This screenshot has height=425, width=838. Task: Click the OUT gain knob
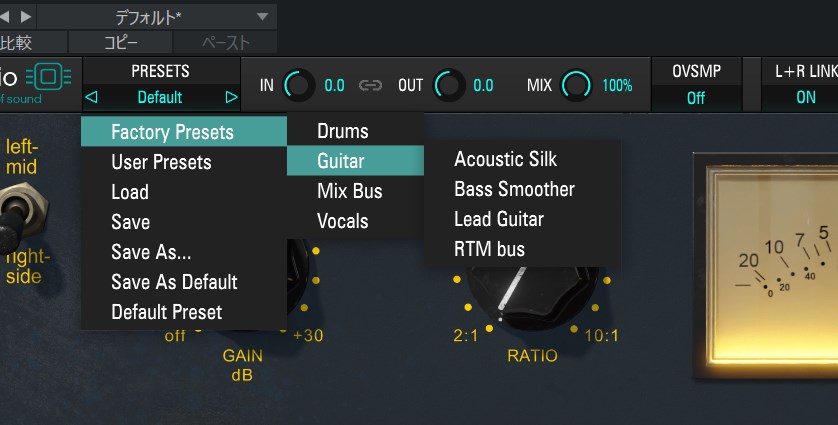[x=449, y=86]
